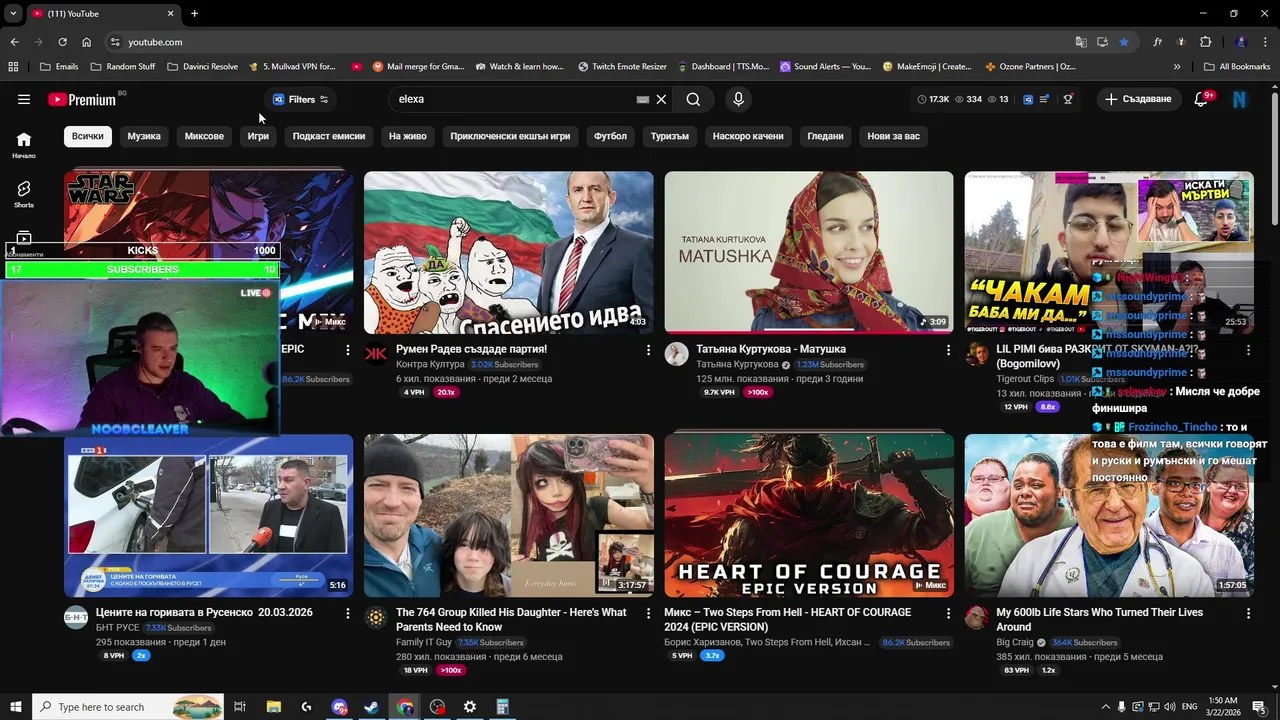Open Контра Култура channel link

click(431, 365)
